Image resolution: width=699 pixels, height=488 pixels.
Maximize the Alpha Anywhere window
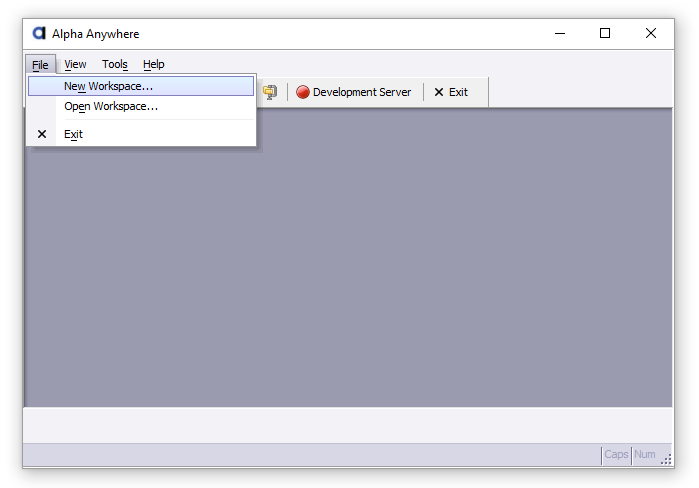(604, 33)
